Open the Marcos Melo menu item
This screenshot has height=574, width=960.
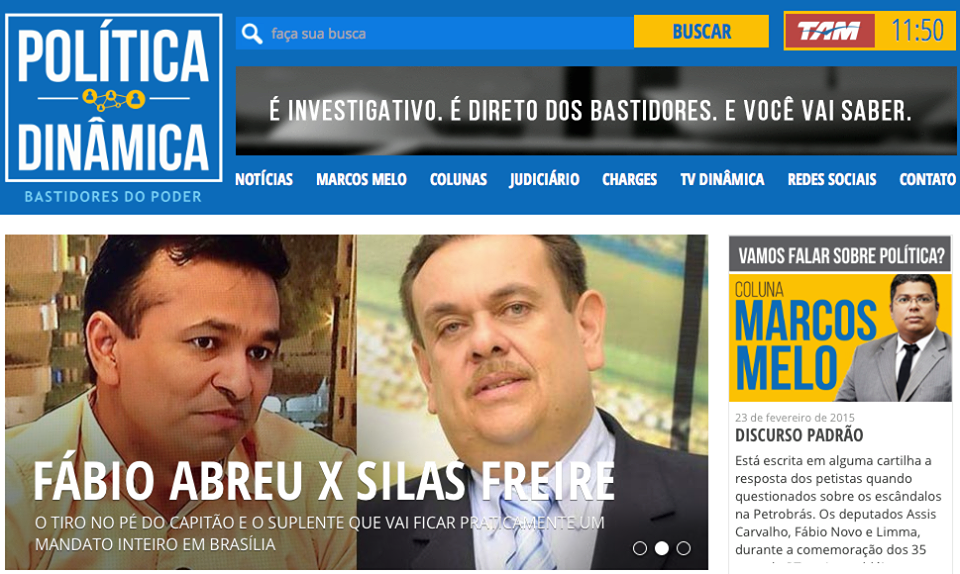(361, 180)
